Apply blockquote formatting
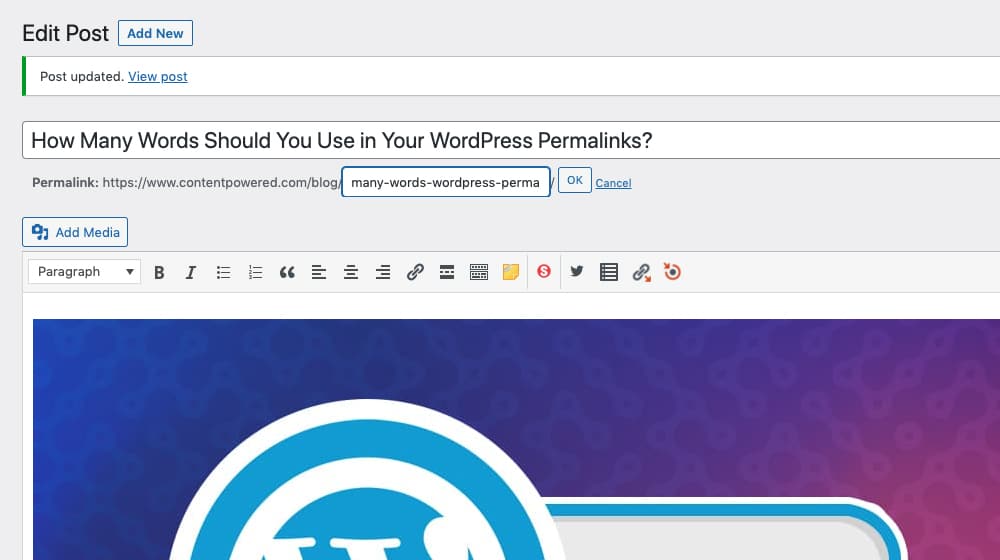 tap(287, 272)
